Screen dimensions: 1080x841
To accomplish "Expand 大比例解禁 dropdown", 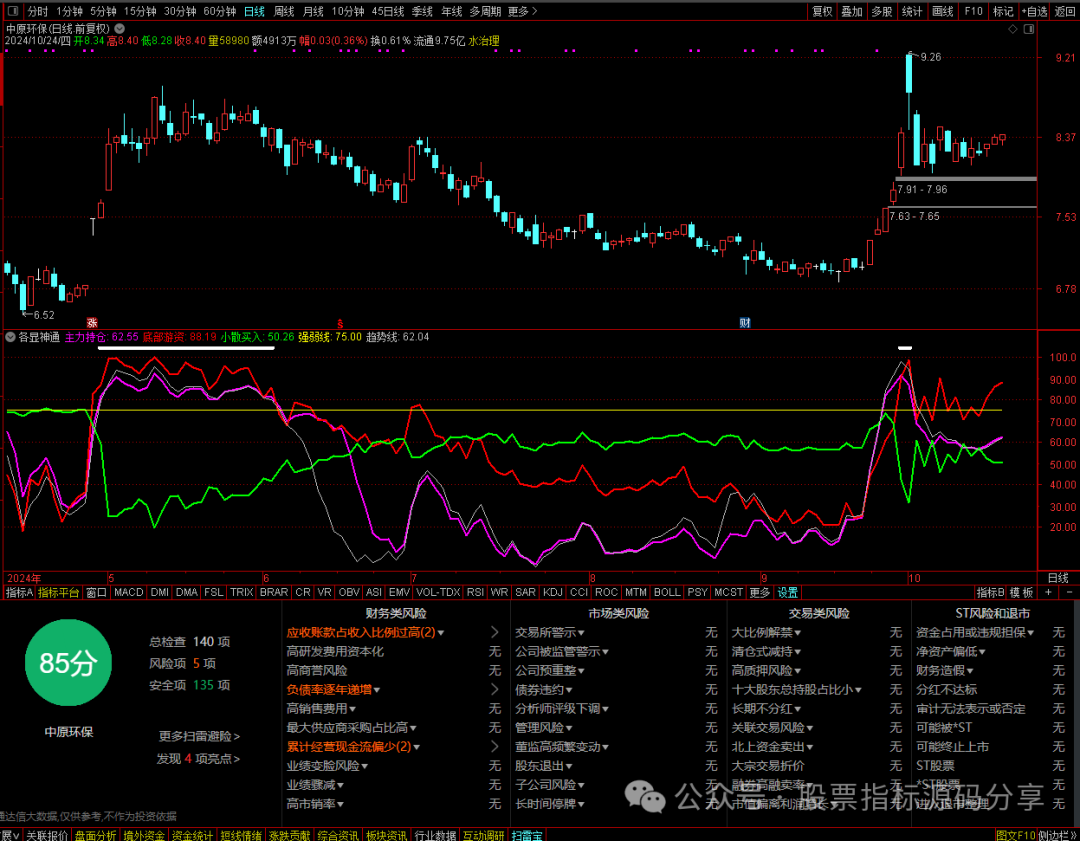I will (x=798, y=632).
